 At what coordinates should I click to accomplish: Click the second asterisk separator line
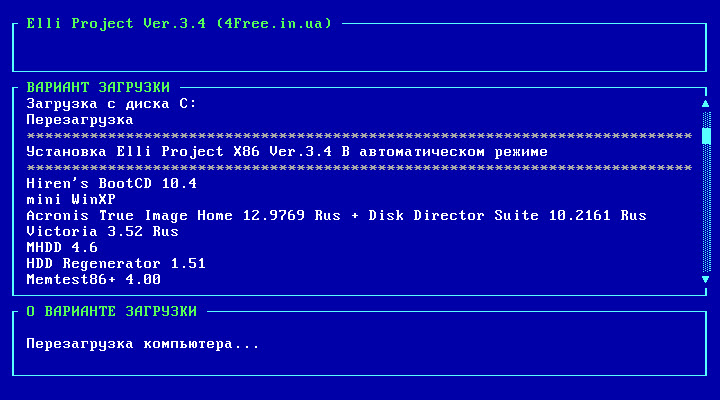coord(359,168)
